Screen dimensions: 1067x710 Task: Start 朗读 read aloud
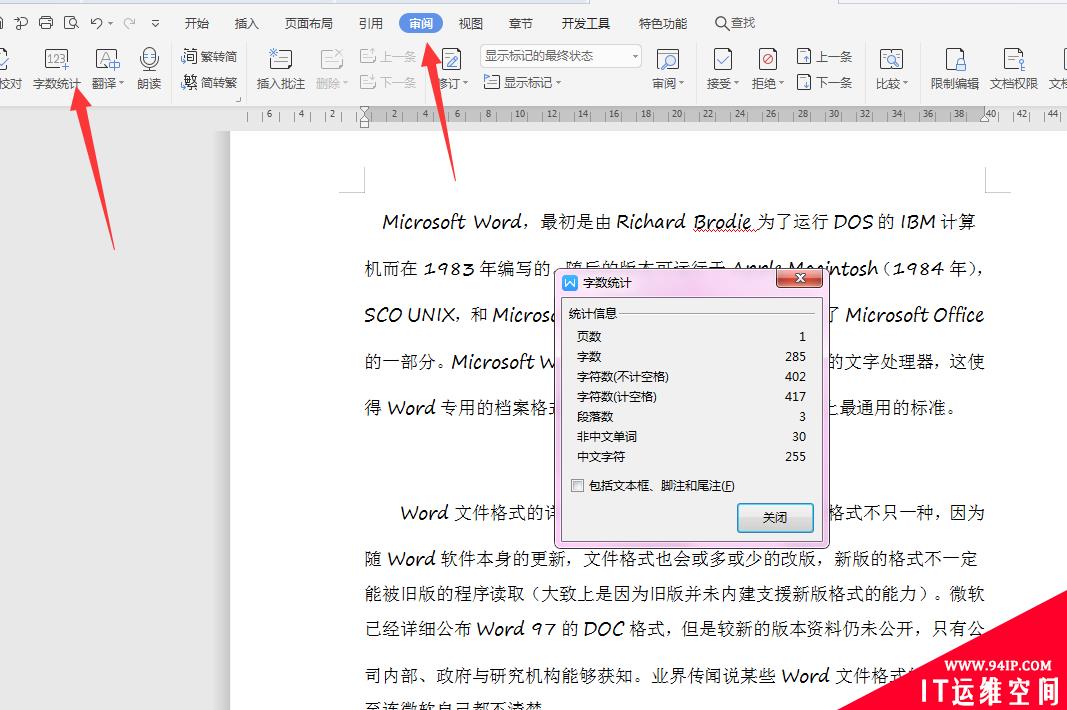pyautogui.click(x=149, y=69)
